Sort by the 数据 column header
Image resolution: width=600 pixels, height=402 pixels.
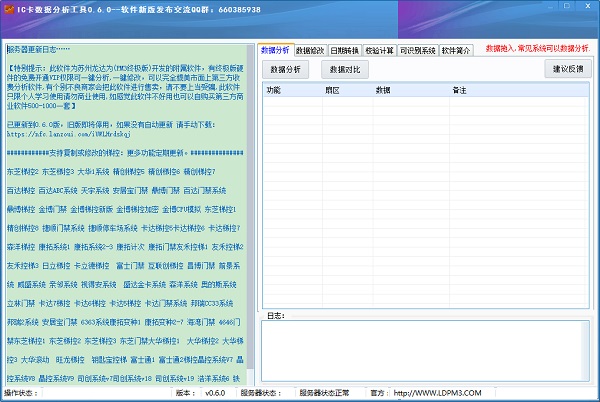(411, 90)
